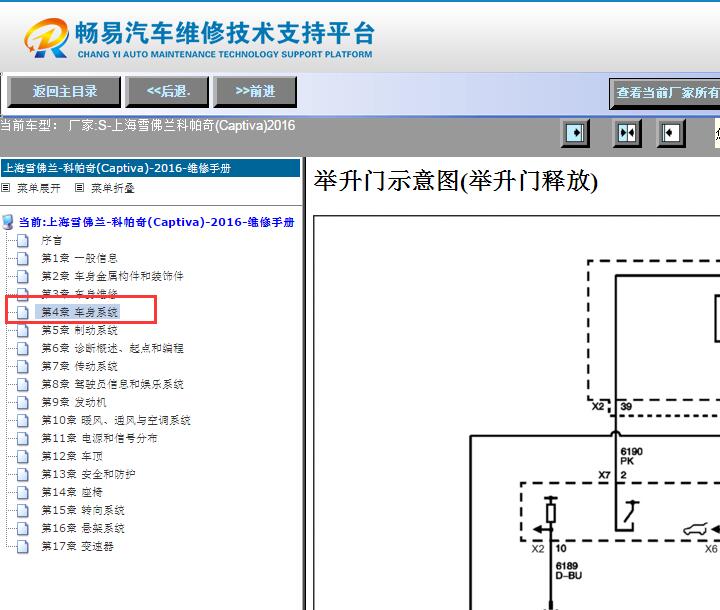Click the 返回主目录 button
Image resolution: width=720 pixels, height=610 pixels.
point(64,91)
